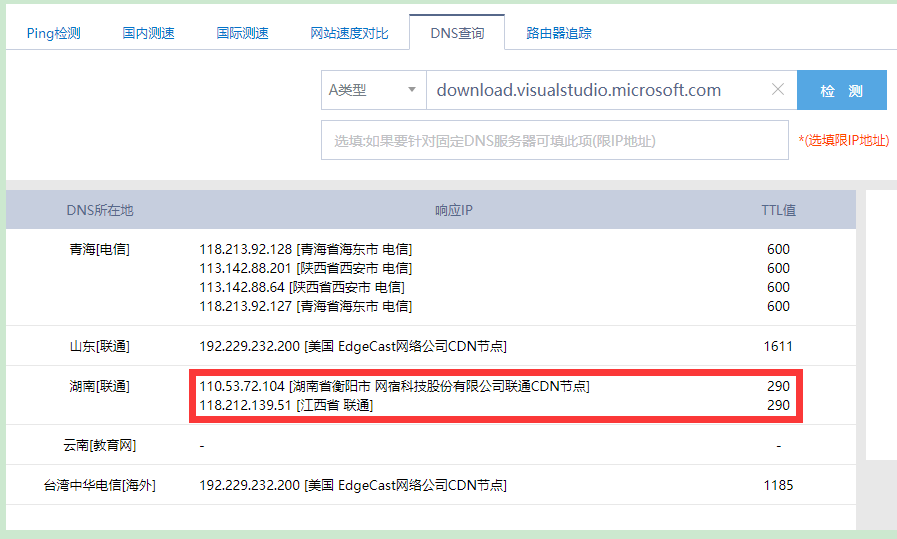This screenshot has width=897, height=539.
Task: Select the 湖南[联通] row label
Action: [x=100, y=386]
